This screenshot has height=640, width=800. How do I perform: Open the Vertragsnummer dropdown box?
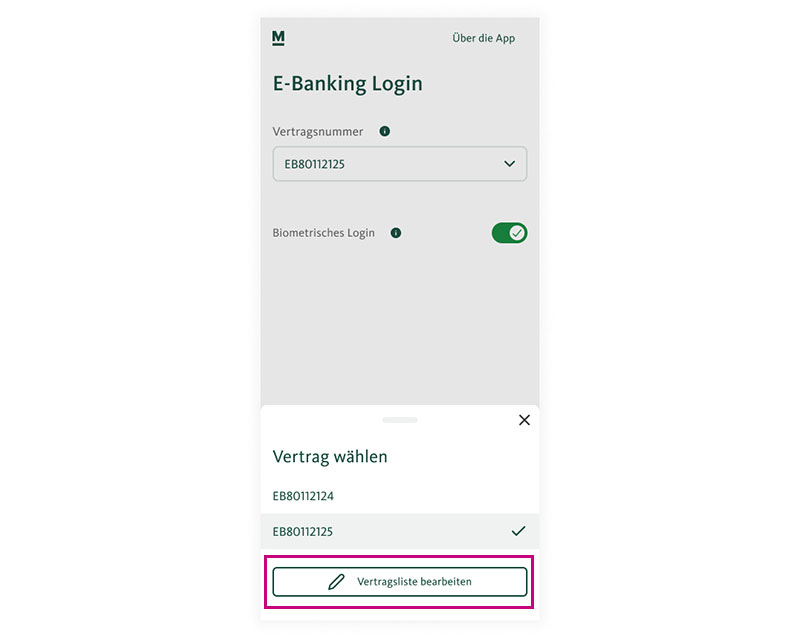point(400,164)
